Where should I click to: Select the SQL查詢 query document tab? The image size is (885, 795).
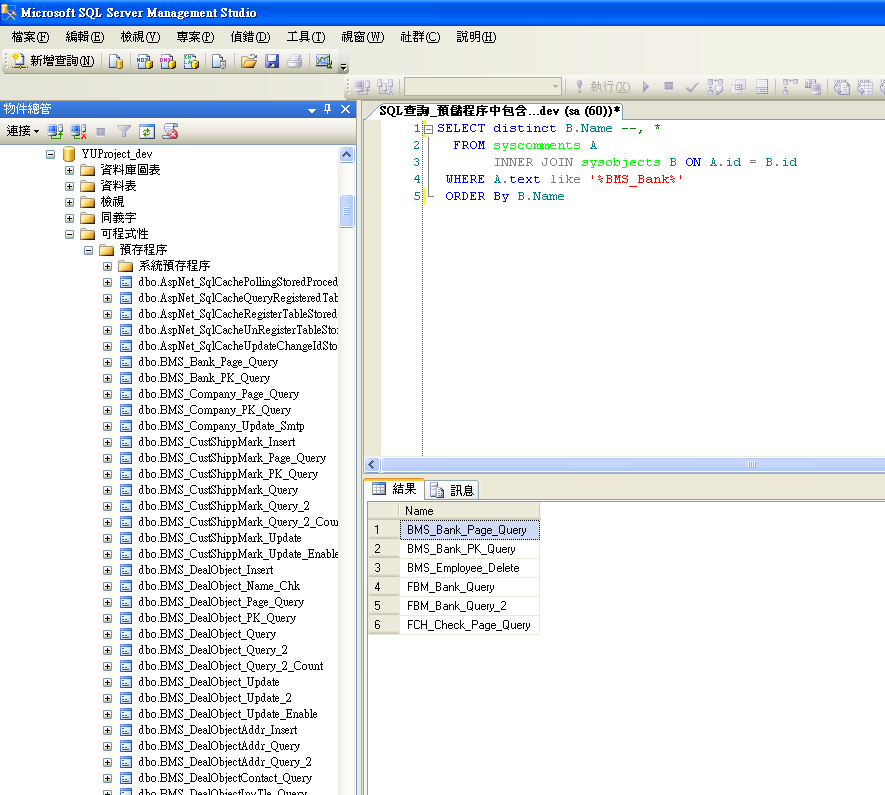499,111
